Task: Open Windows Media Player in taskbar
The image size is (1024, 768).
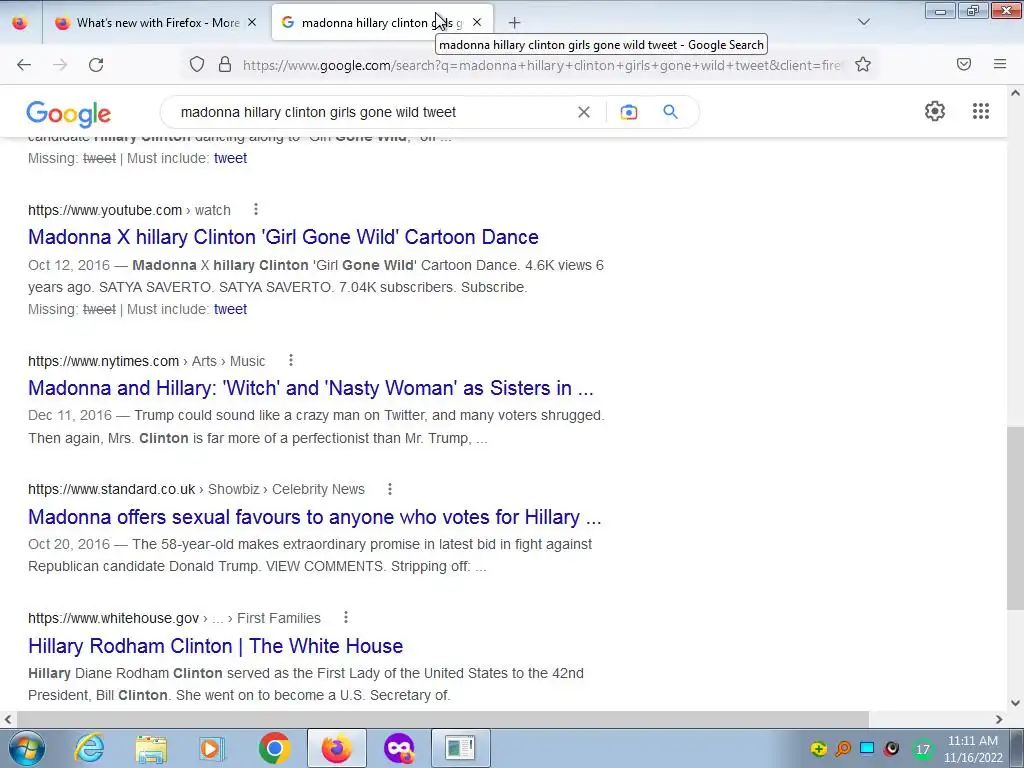Action: click(211, 748)
